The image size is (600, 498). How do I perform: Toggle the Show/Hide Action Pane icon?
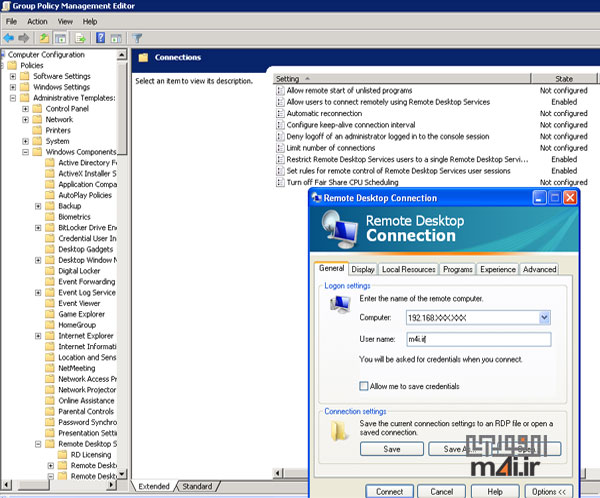pyautogui.click(x=116, y=38)
